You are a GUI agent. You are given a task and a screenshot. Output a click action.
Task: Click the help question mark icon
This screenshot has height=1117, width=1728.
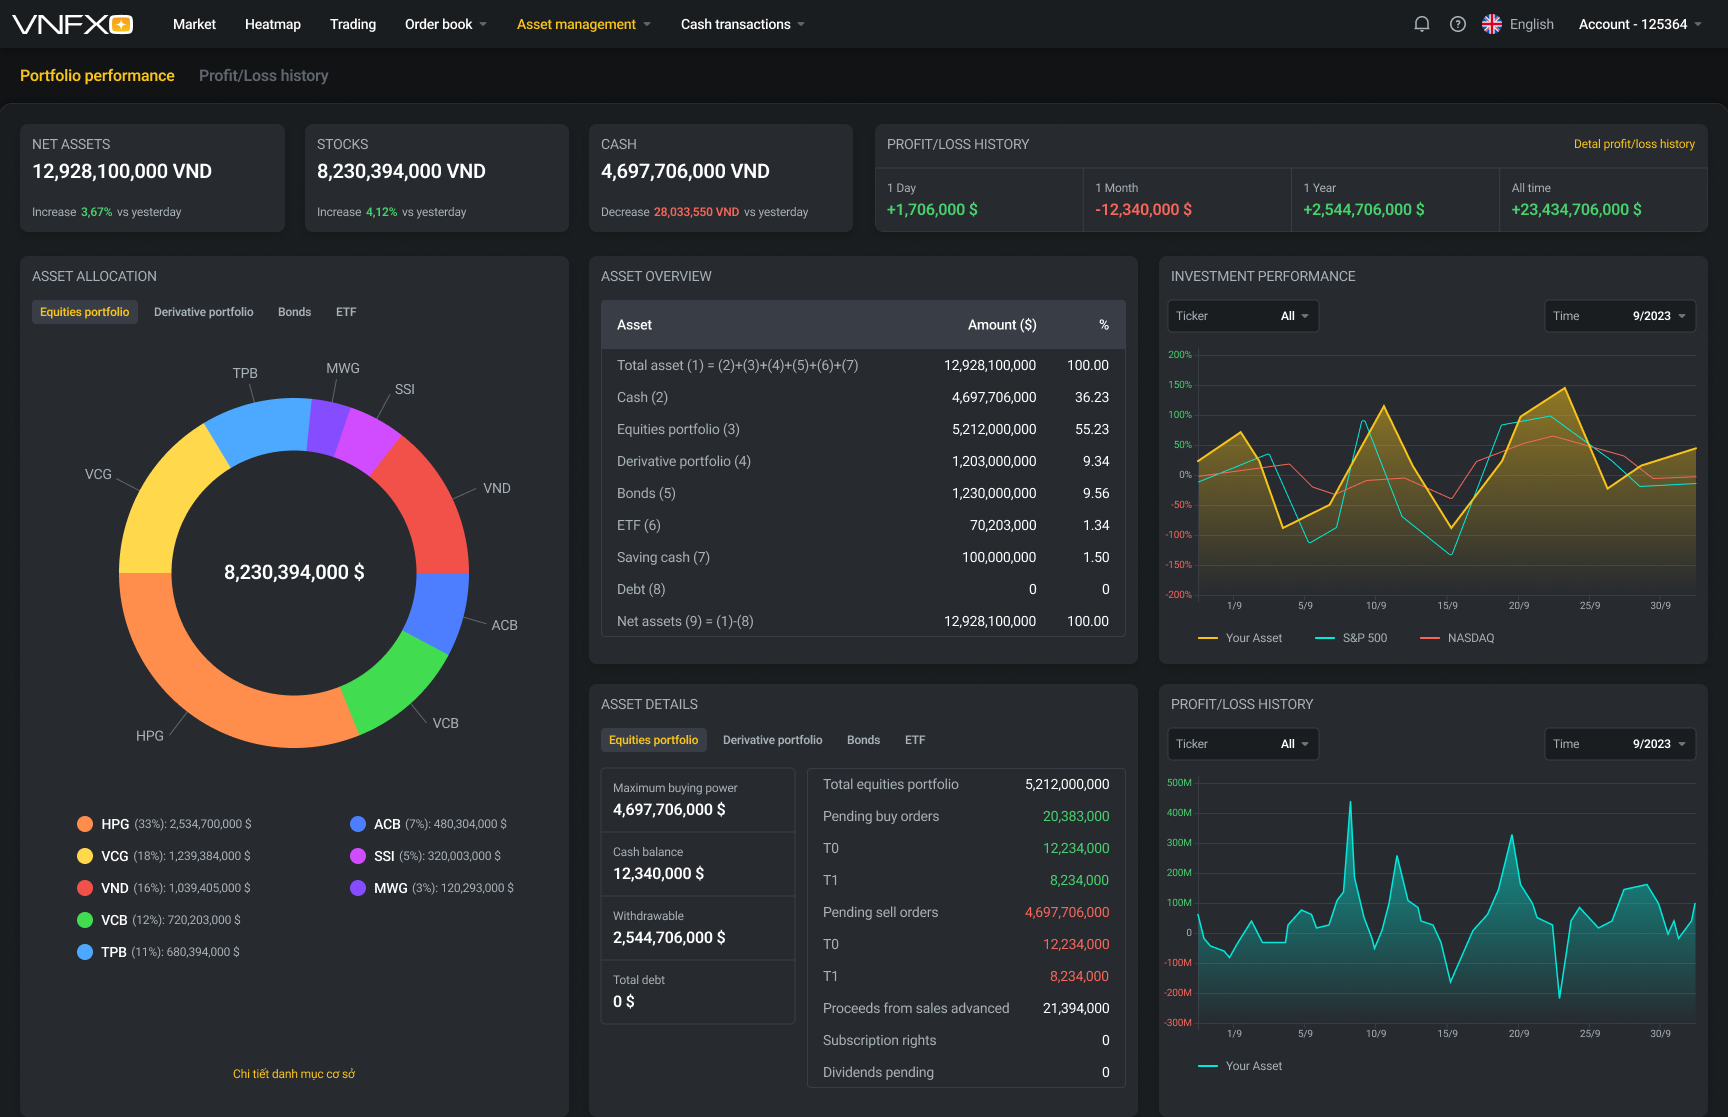pyautogui.click(x=1457, y=23)
